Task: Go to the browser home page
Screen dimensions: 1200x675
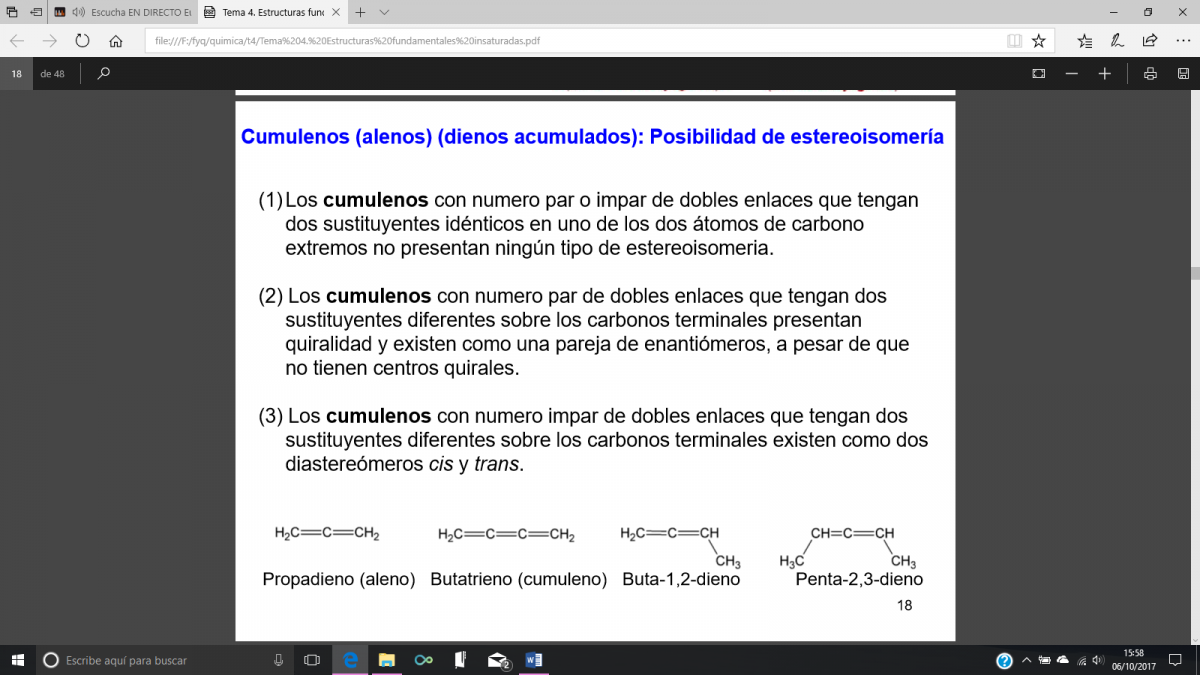Action: click(116, 41)
